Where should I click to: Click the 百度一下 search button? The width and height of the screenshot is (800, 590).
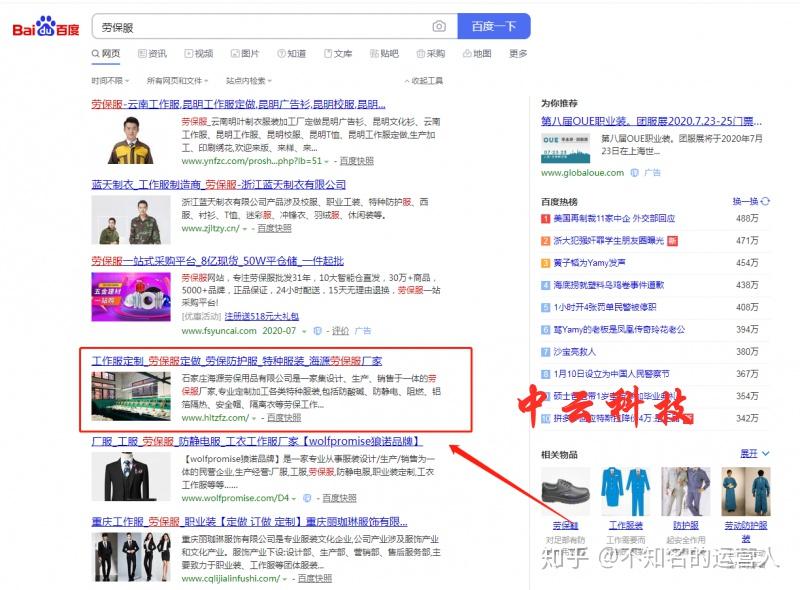[494, 25]
